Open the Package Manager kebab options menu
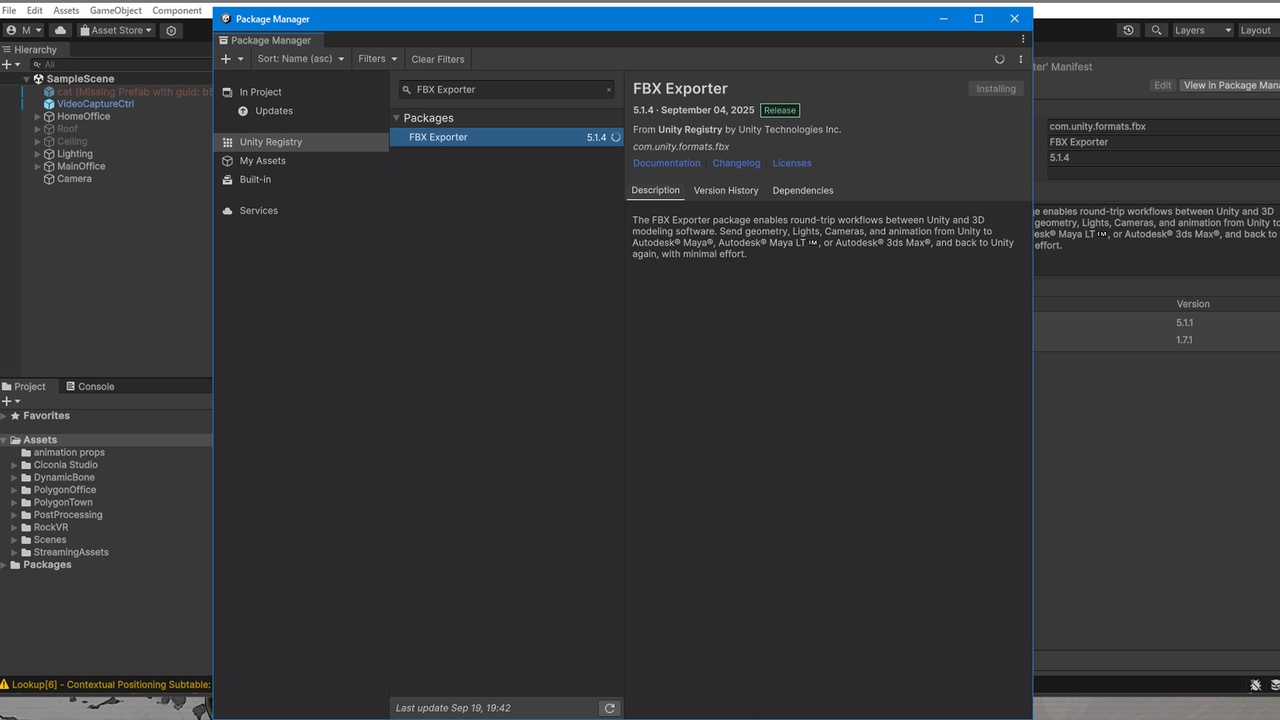This screenshot has height=720, width=1280. point(1021,59)
